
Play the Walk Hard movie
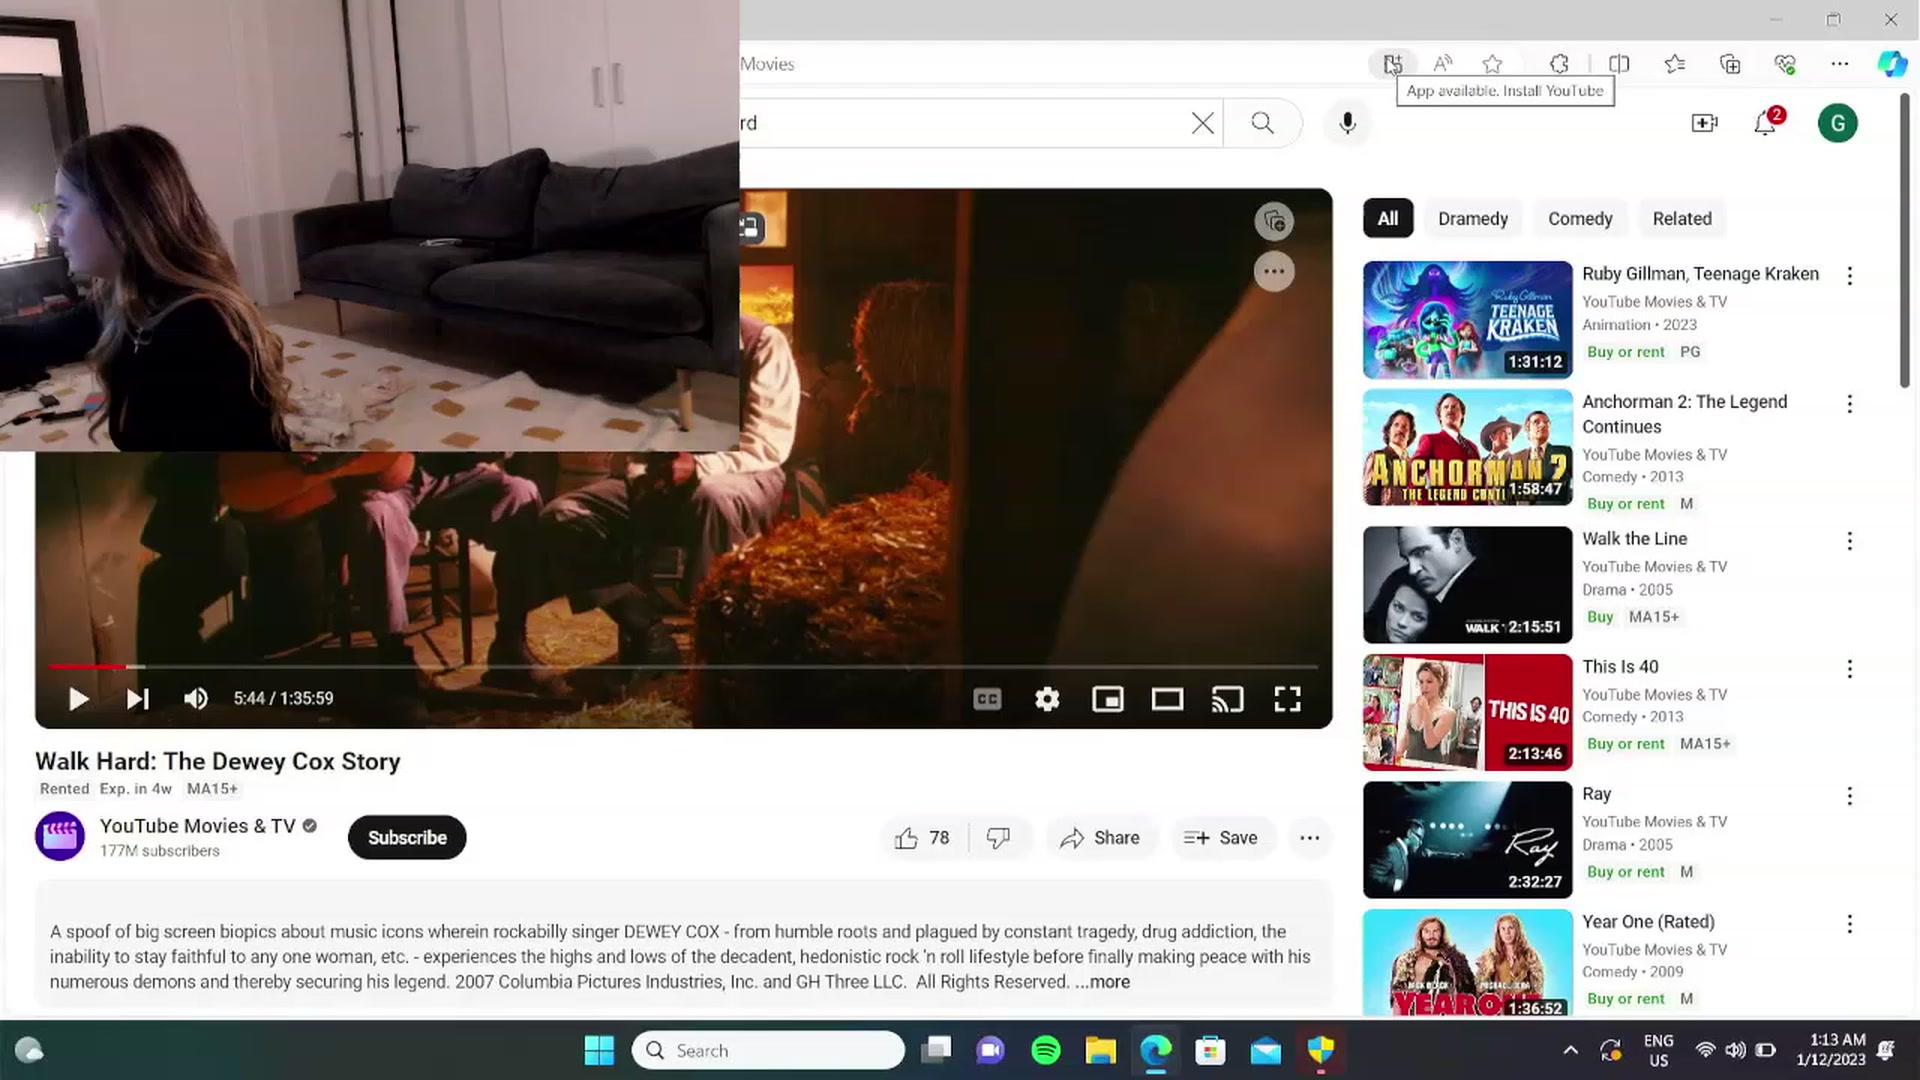click(x=78, y=699)
